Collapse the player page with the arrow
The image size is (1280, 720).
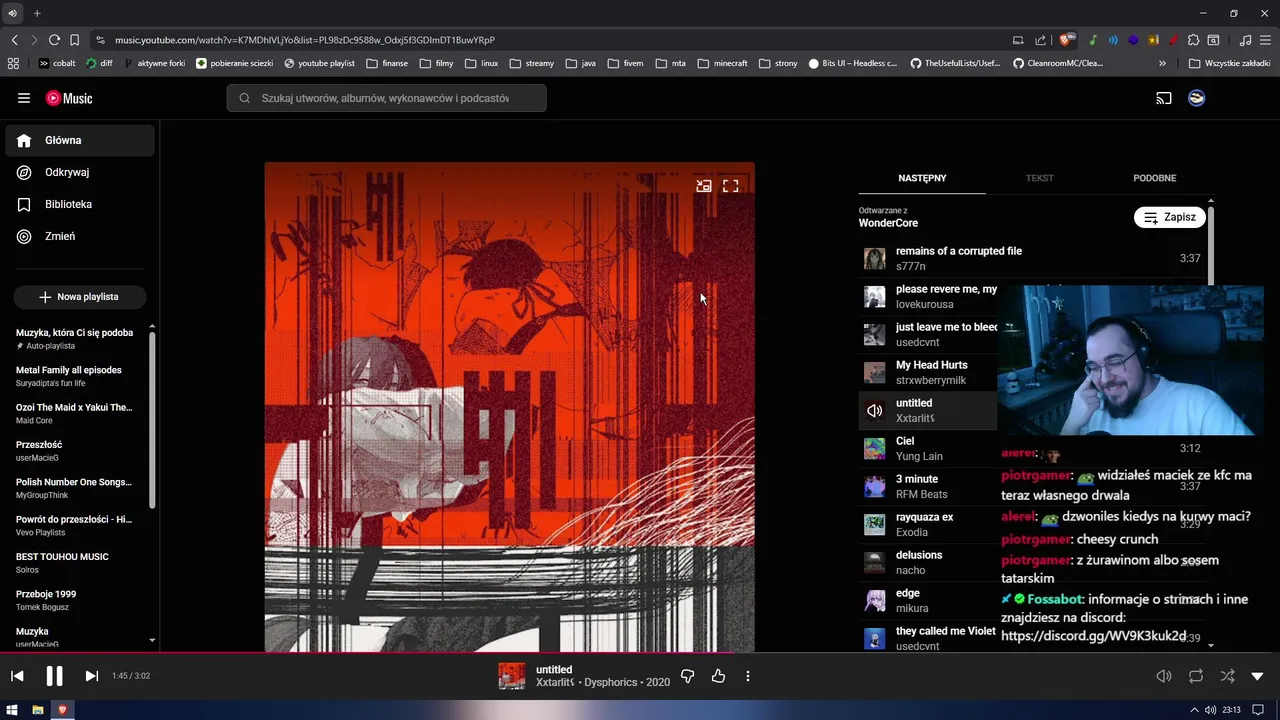[1258, 676]
